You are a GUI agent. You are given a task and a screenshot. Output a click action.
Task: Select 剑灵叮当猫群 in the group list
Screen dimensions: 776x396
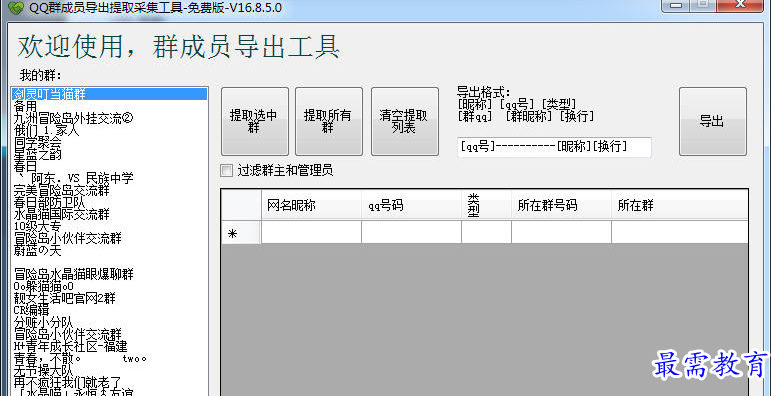[109, 94]
